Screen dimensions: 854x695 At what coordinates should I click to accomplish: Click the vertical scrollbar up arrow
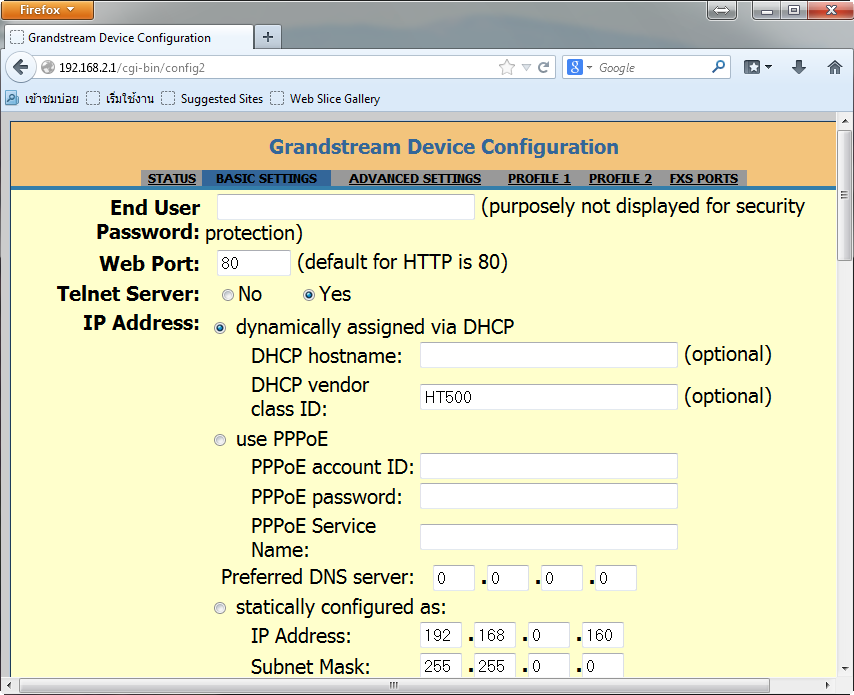(844, 121)
